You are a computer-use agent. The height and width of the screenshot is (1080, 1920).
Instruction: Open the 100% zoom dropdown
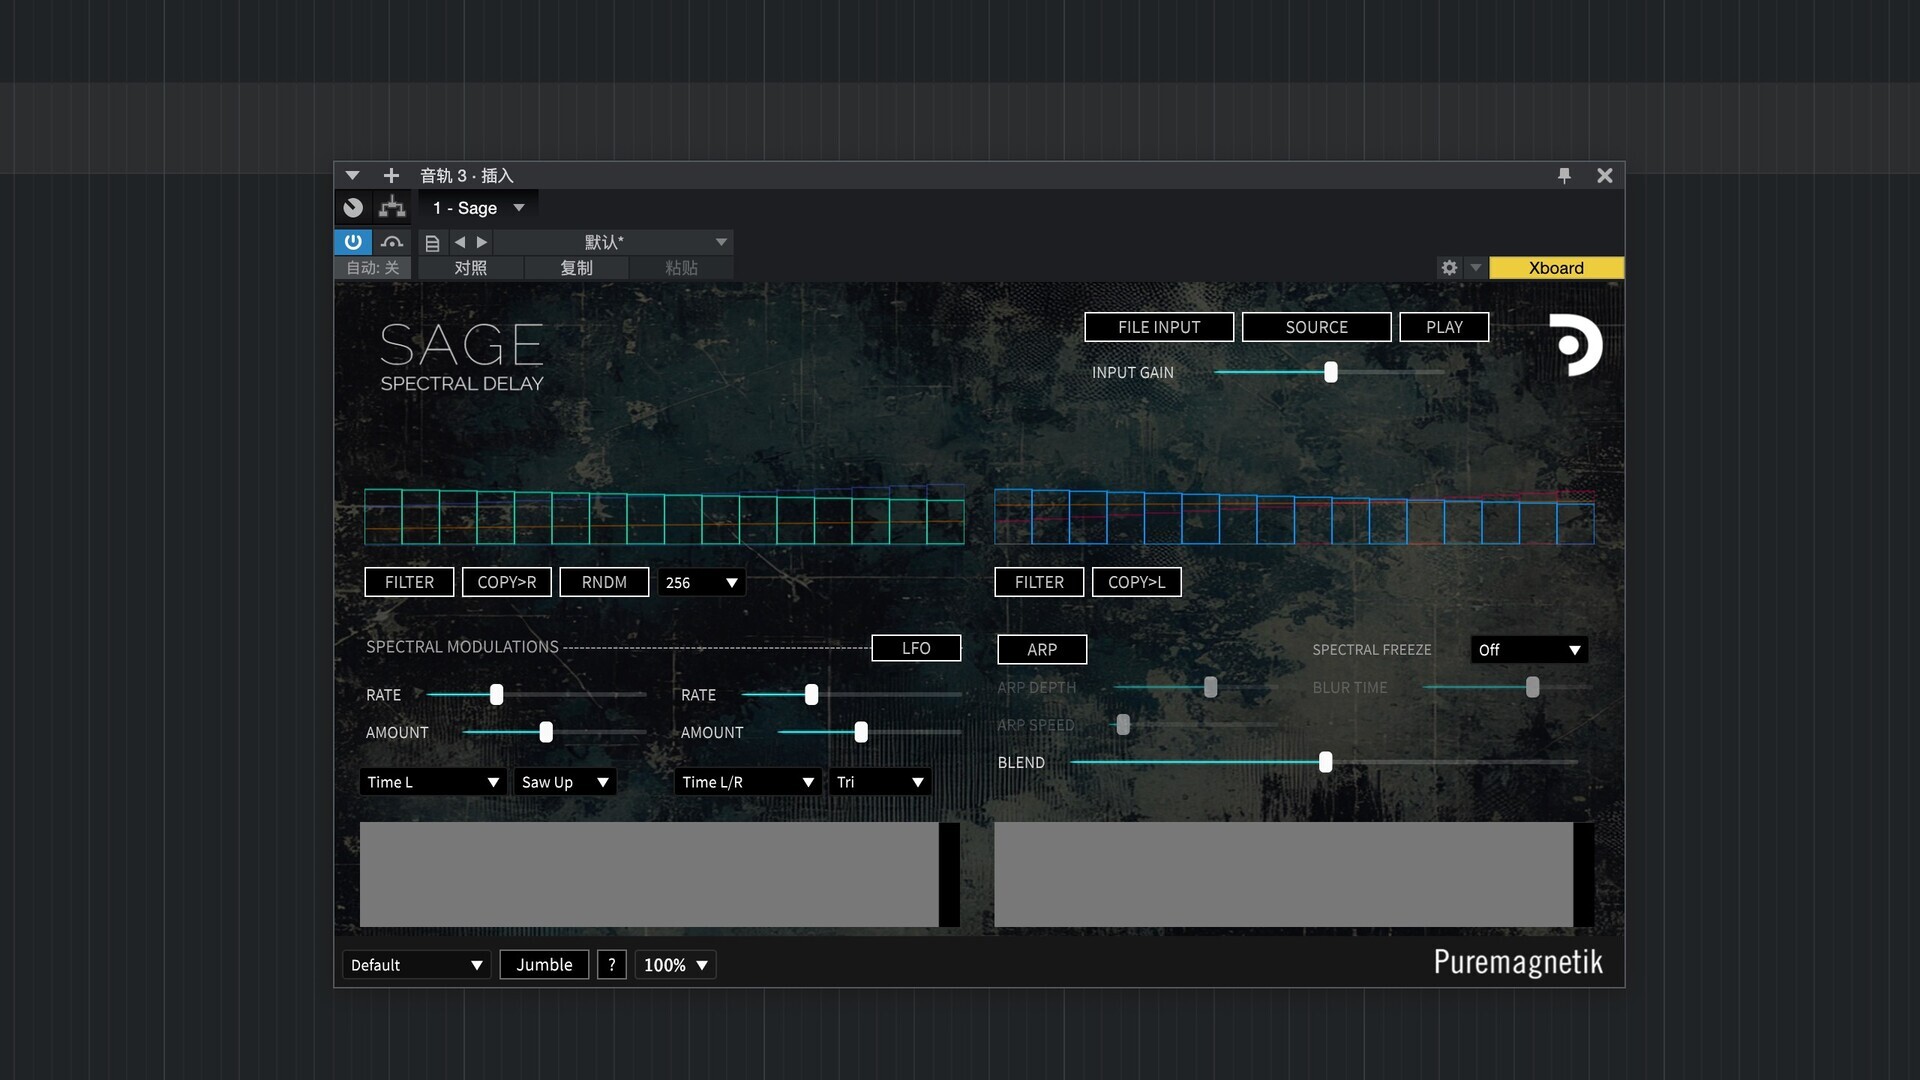[675, 965]
